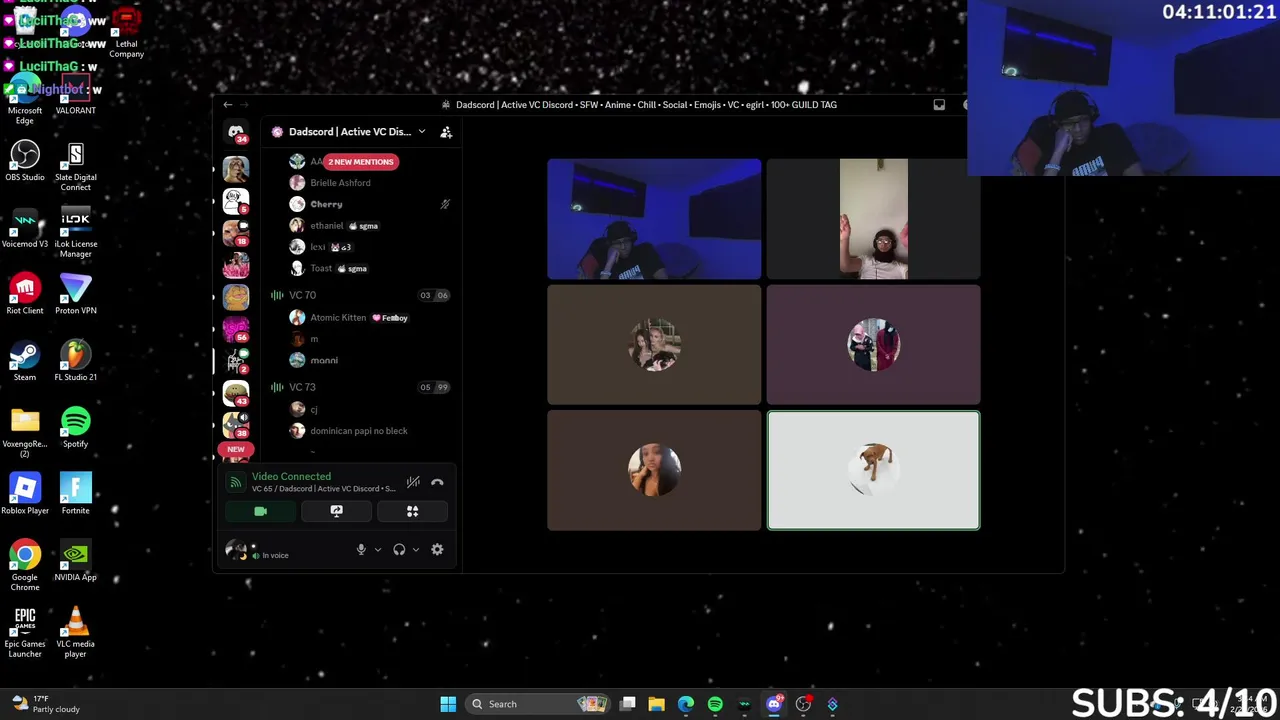
Task: Click the NEW unread servers pill
Action: (x=236, y=450)
